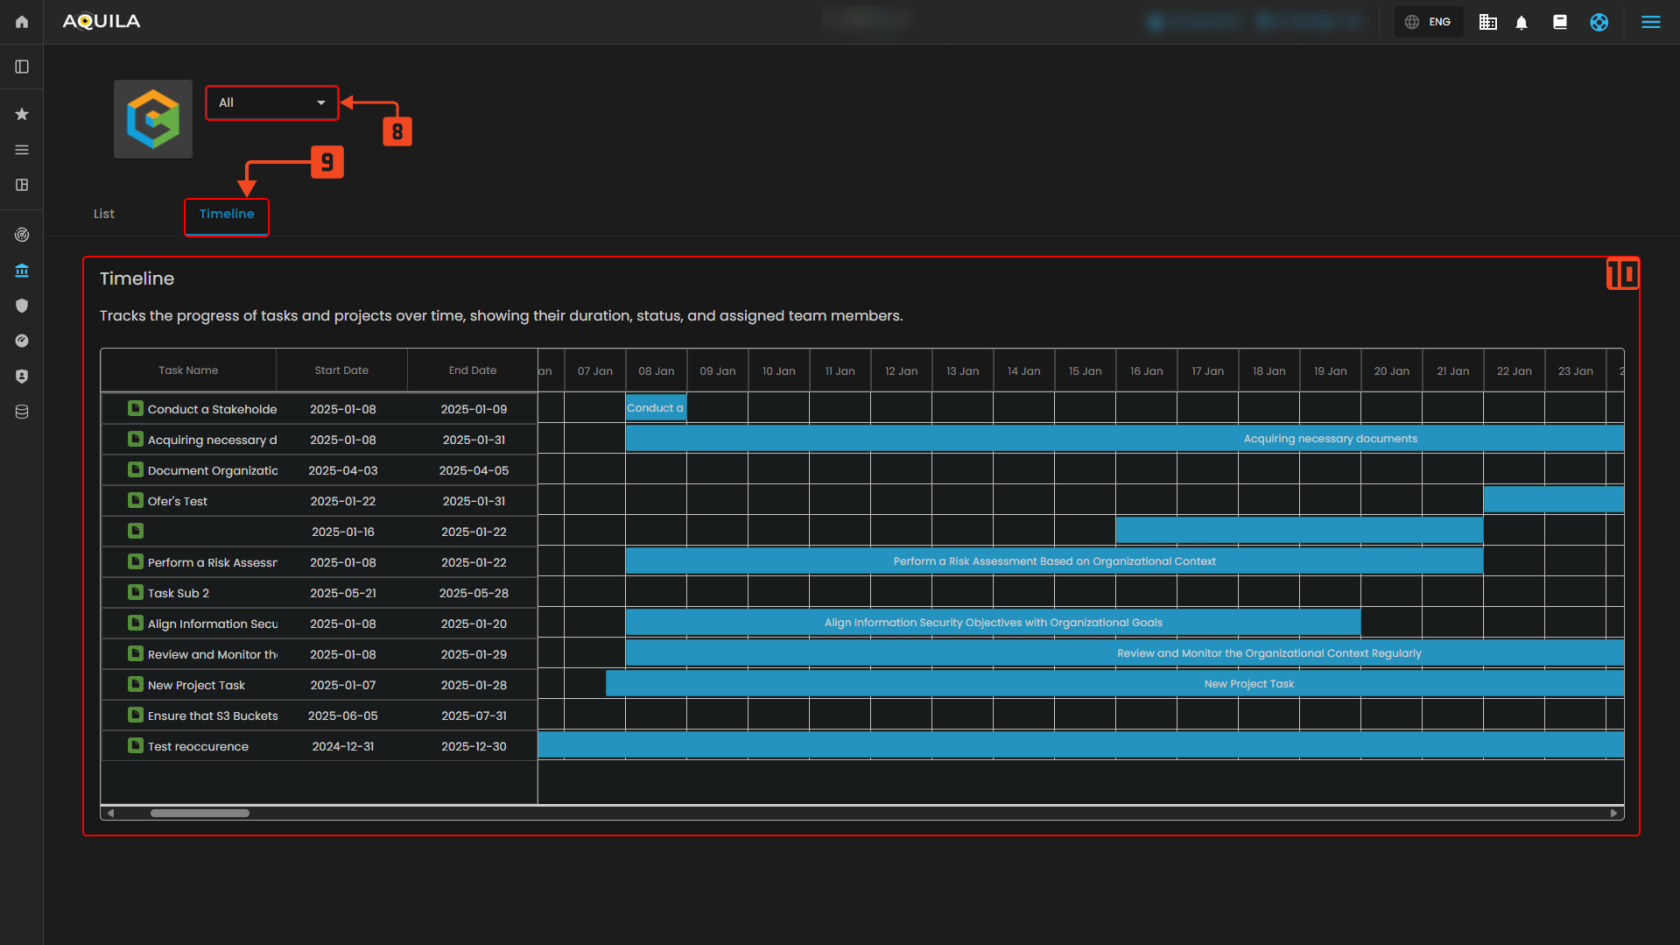The width and height of the screenshot is (1680, 945).
Task: Switch to the List tab
Action: pyautogui.click(x=104, y=214)
